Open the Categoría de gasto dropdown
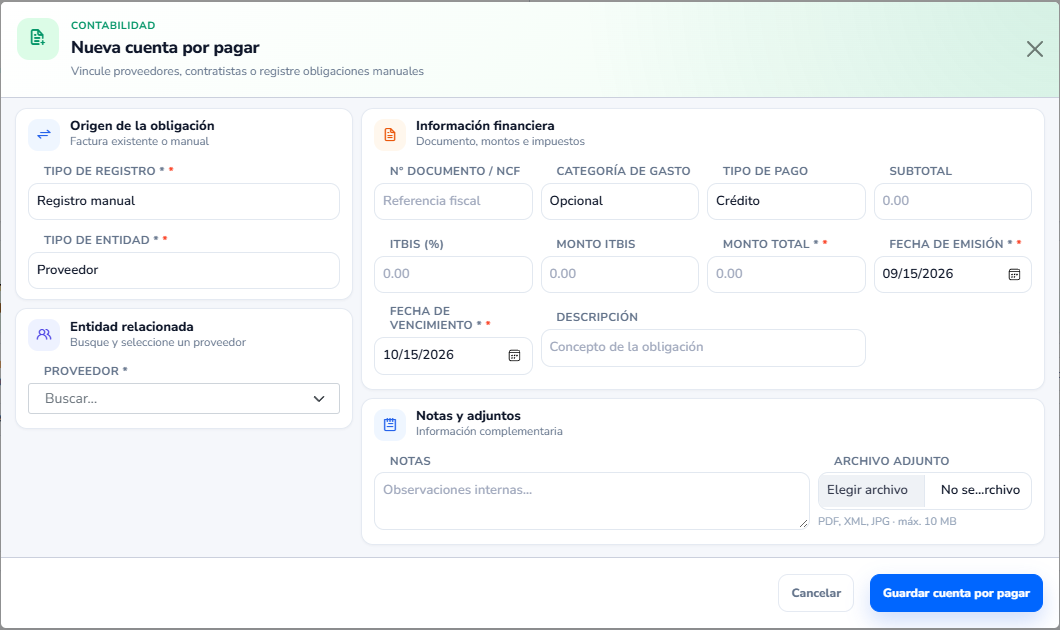Viewport: 1060px width, 630px height. pos(620,201)
